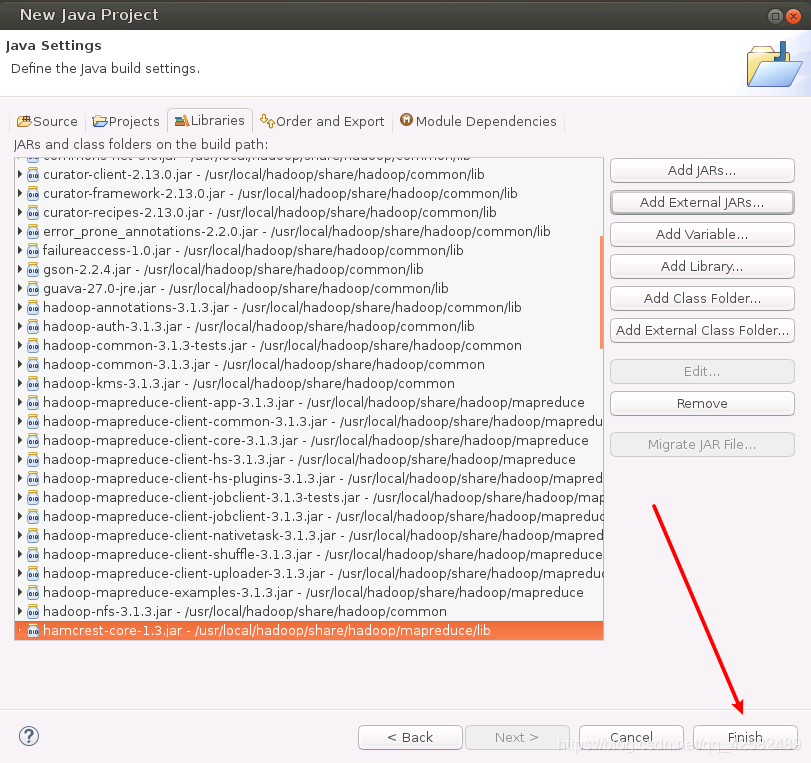Screen dimensions: 811x763
Task: Click the jar icon of gson-2.2.4.jar
Action: point(33,270)
